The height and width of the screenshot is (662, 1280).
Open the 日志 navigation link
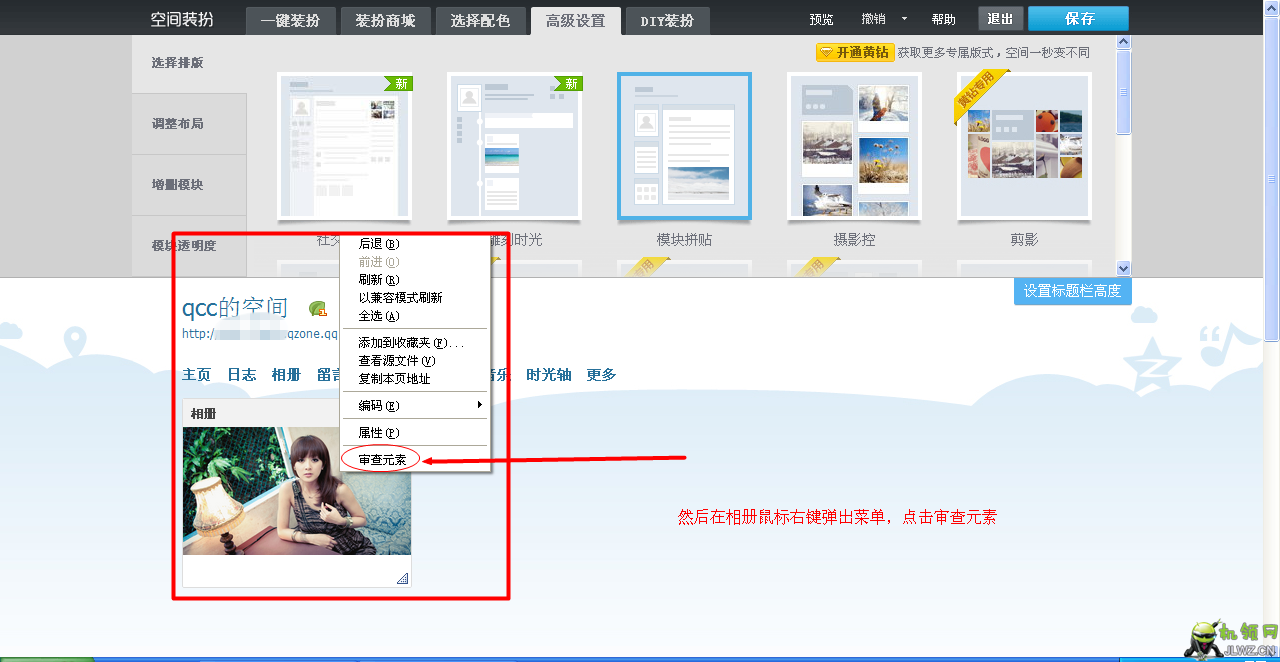coord(242,375)
